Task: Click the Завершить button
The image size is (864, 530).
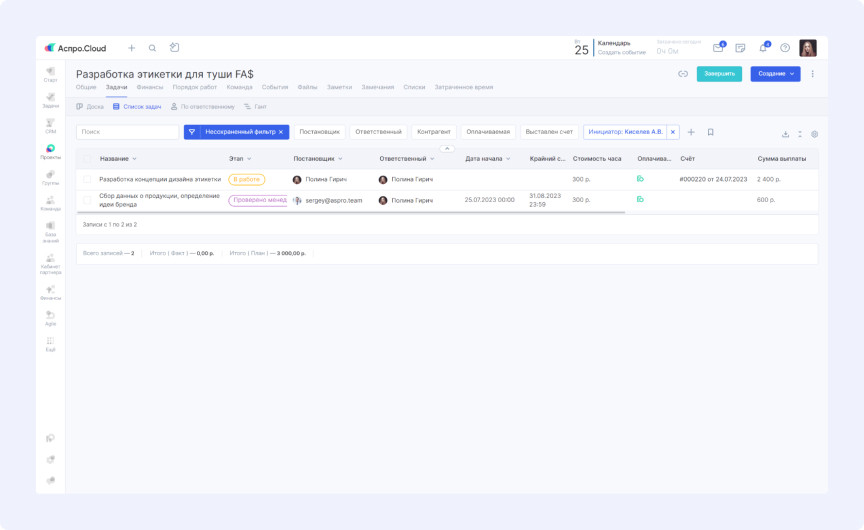Action: point(719,74)
